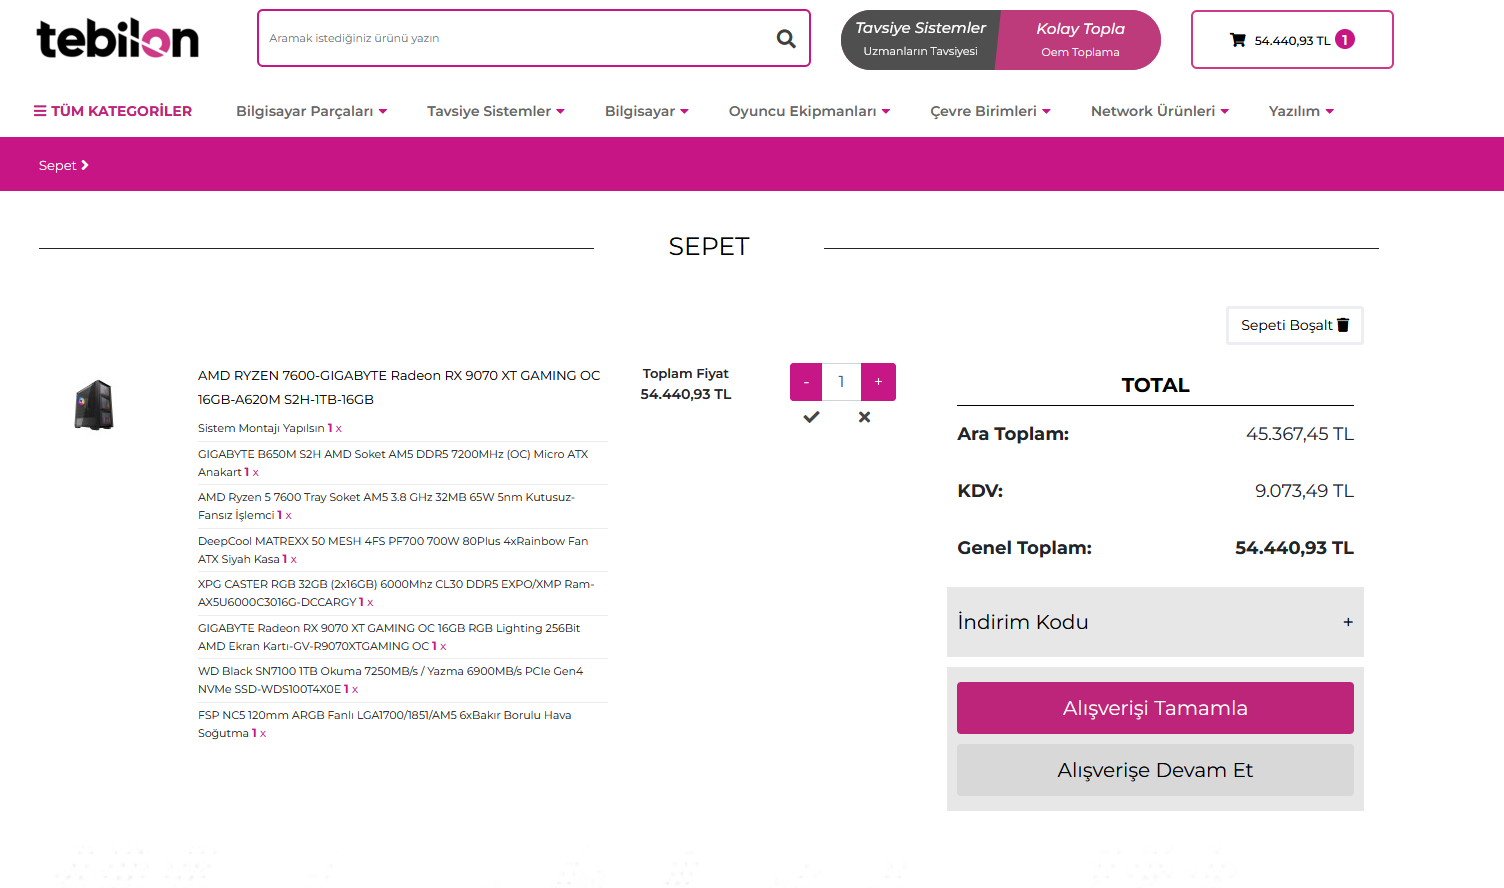Click the Ara Toplam 45.367,45 TL value
The height and width of the screenshot is (888, 1504).
pyautogui.click(x=1299, y=434)
